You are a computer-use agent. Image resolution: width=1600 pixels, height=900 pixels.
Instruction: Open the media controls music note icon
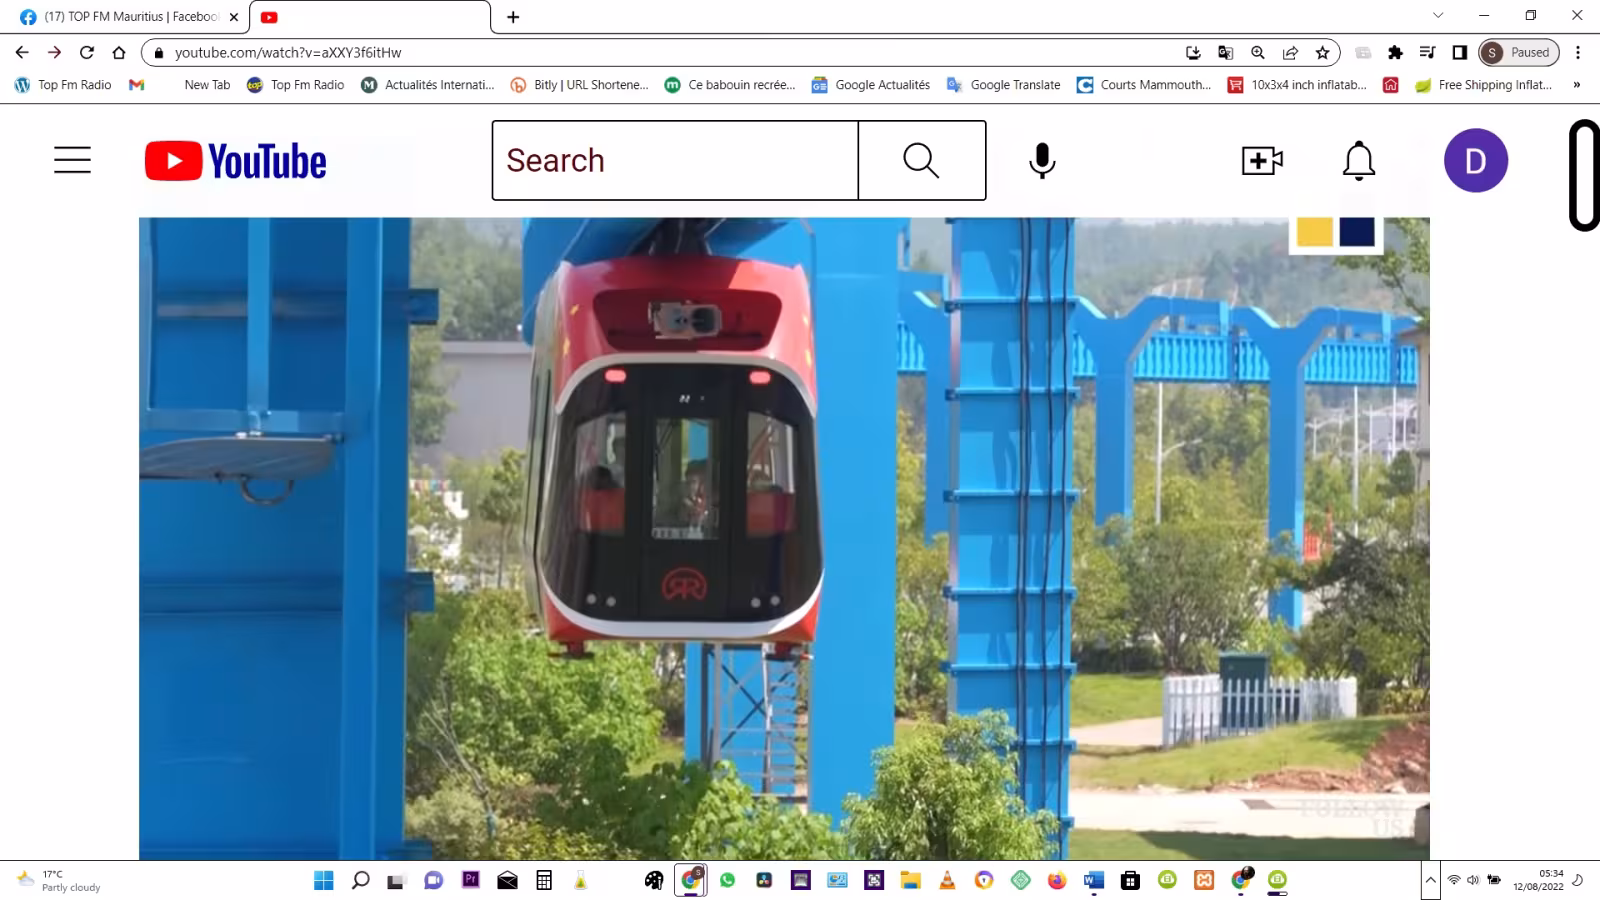1427,52
